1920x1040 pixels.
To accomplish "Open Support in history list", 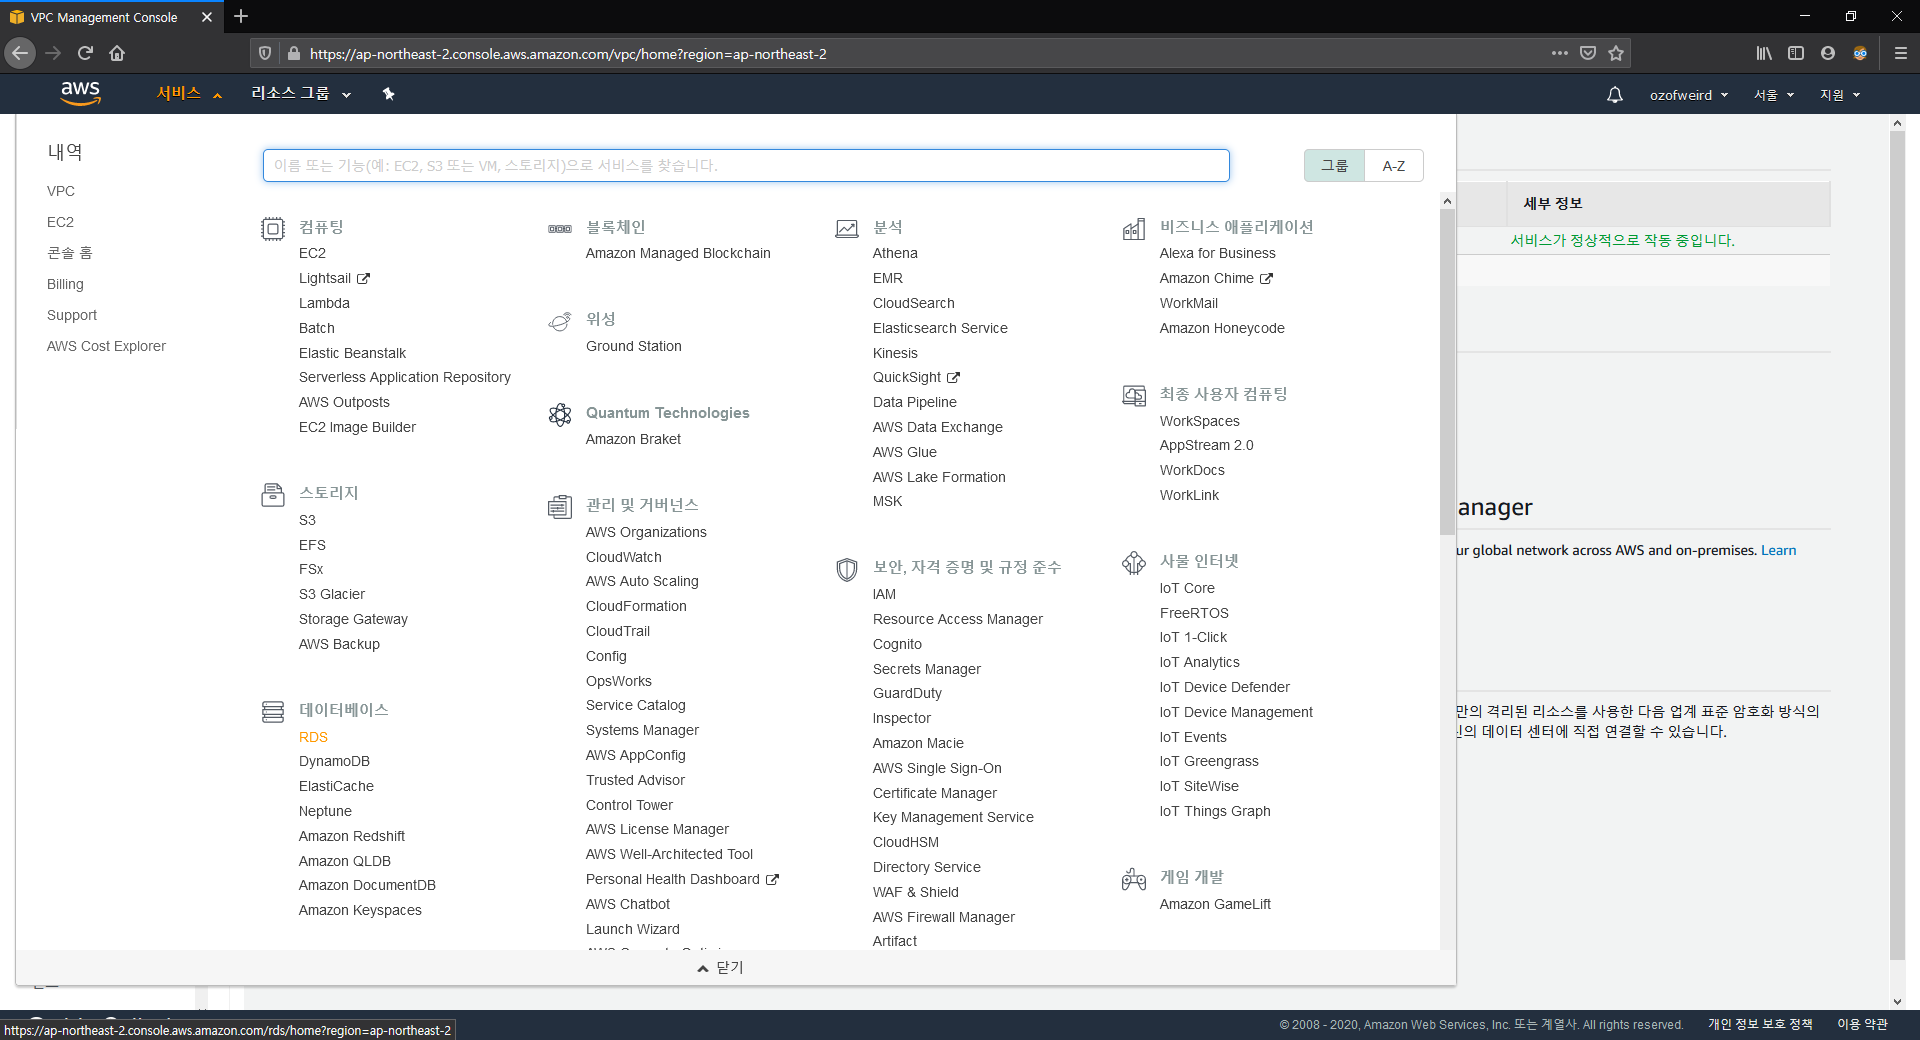I will [72, 315].
